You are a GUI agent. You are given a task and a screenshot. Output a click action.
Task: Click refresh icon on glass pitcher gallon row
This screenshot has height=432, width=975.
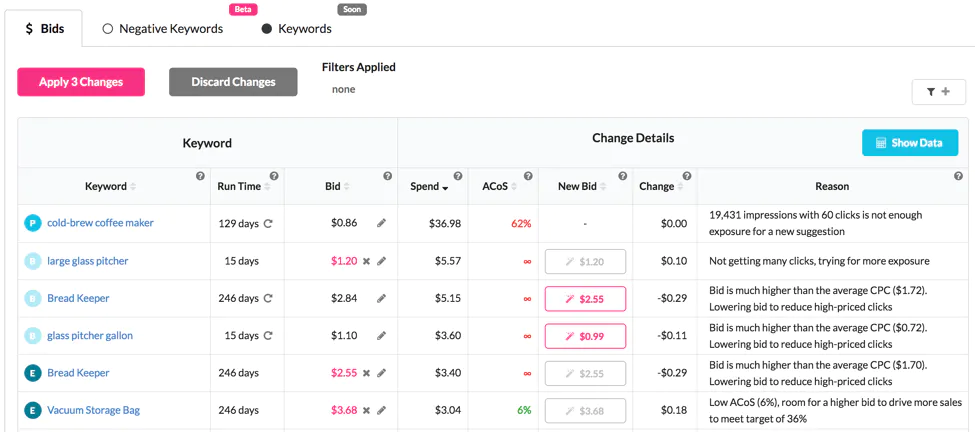[268, 336]
